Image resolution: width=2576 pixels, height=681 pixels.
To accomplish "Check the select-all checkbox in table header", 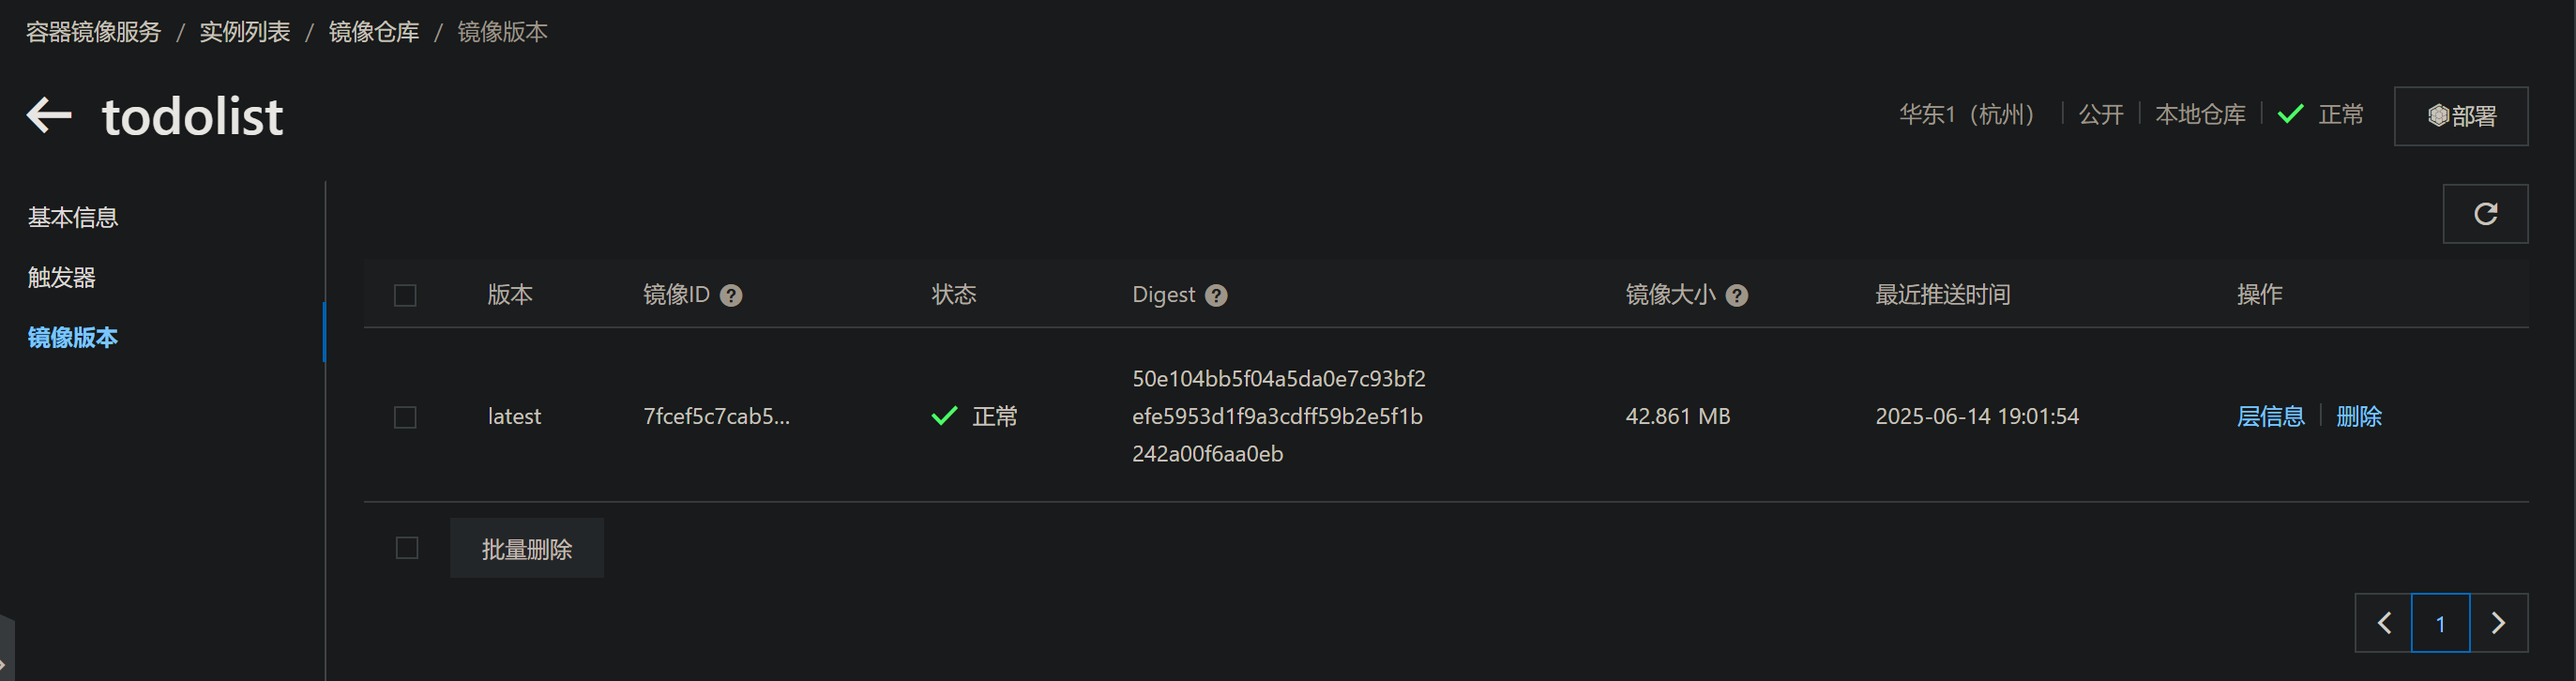I will point(405,295).
